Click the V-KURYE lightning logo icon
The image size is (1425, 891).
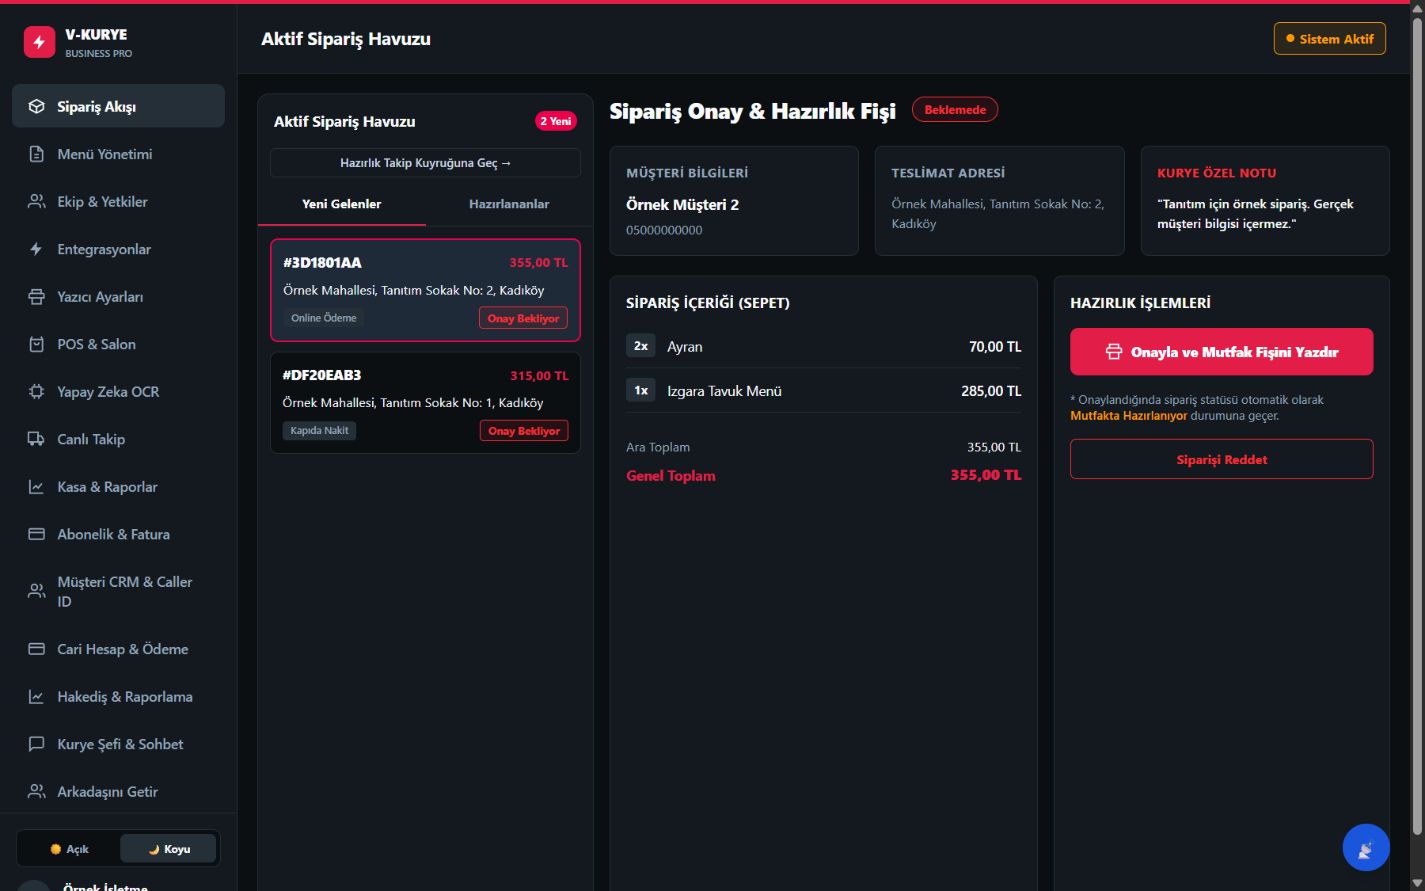[40, 42]
